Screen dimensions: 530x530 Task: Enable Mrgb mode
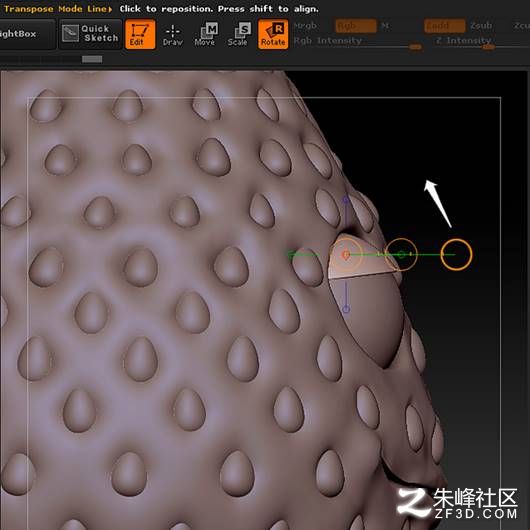[x=306, y=26]
